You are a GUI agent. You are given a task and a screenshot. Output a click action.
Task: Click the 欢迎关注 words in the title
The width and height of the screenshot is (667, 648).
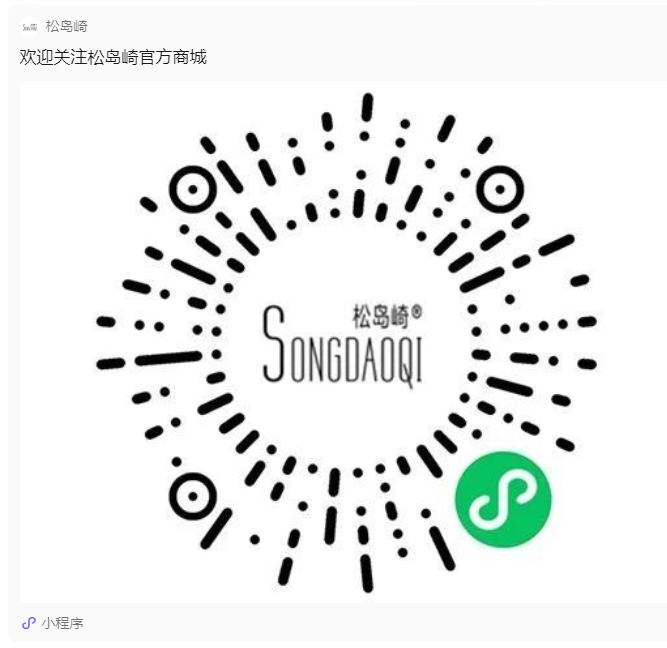click(53, 57)
